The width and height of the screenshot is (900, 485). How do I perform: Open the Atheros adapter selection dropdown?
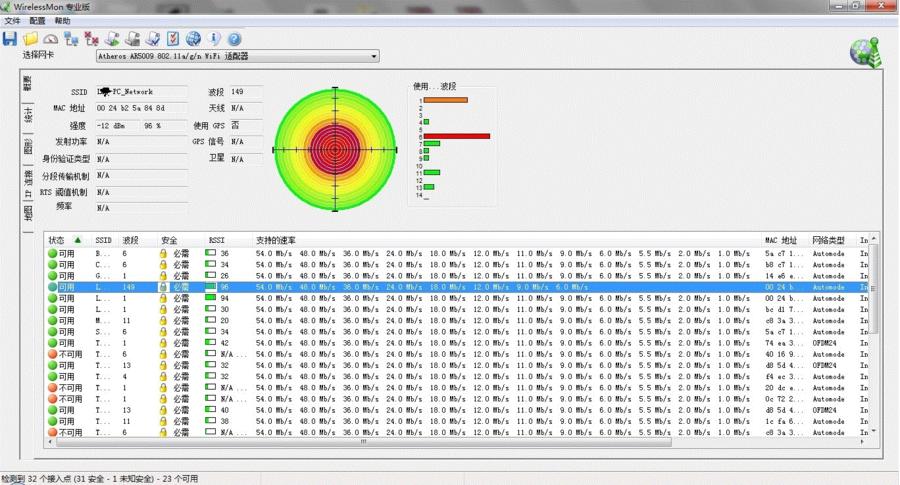point(237,56)
